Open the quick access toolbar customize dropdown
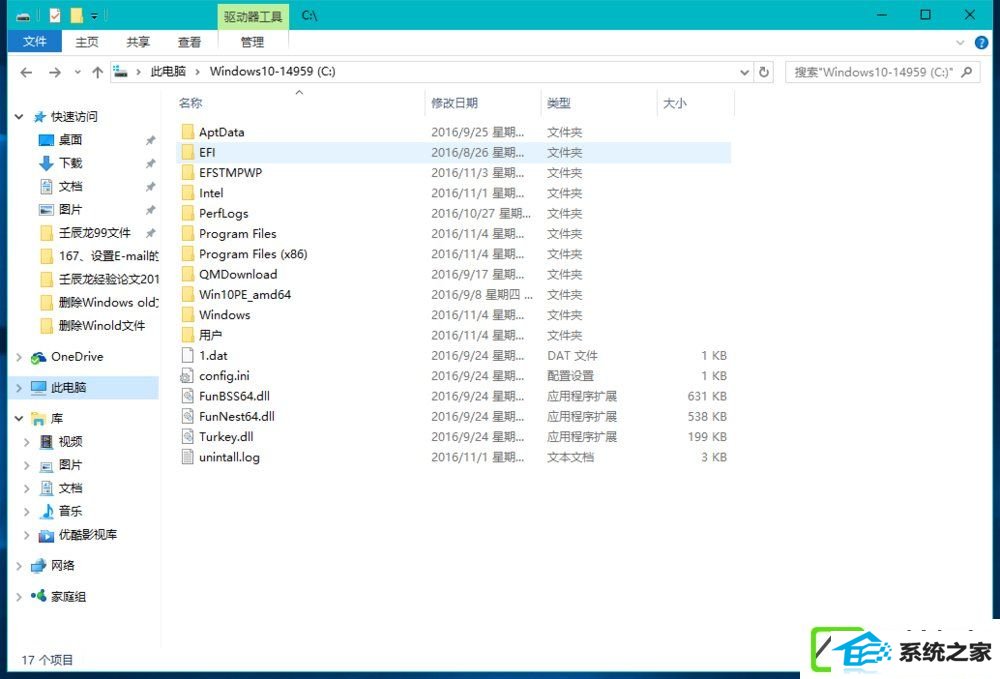This screenshot has height=679, width=1000. coord(94,15)
